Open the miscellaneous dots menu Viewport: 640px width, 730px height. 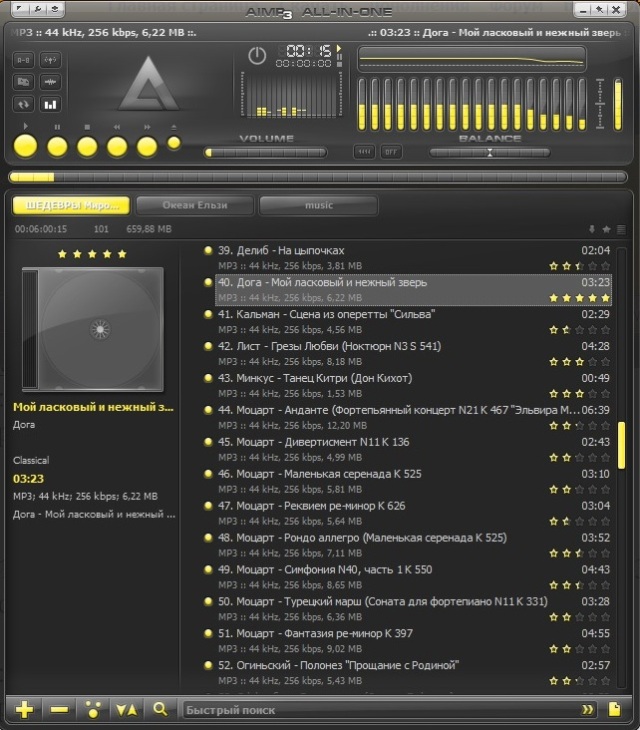coord(93,710)
